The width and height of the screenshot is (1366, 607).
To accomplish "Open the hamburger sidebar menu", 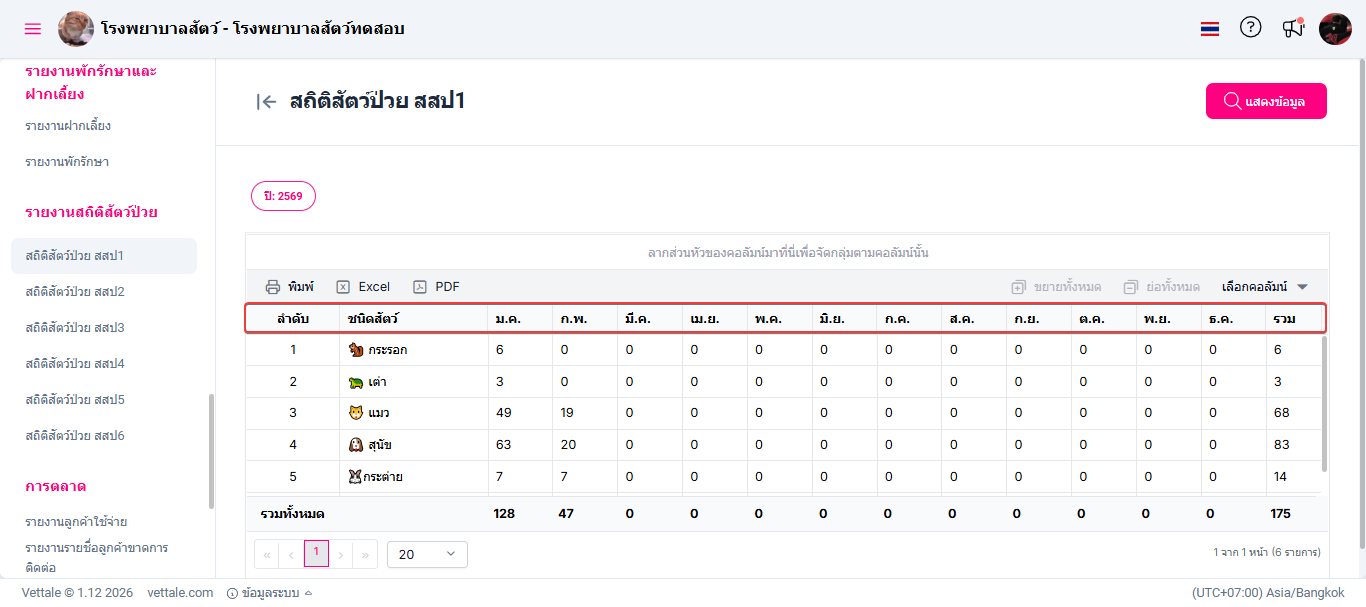I will [x=33, y=29].
